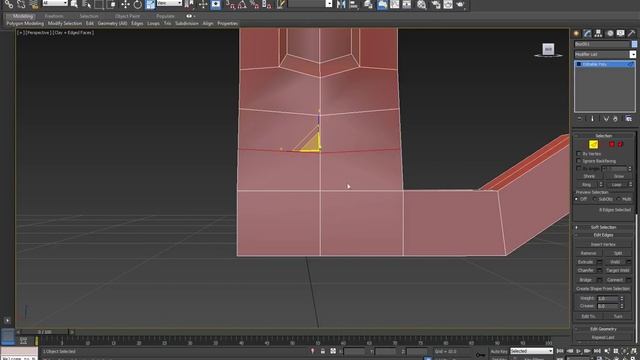Click the Rectangular Selection Region icon
This screenshot has width=640, height=360.
pos(99,4)
